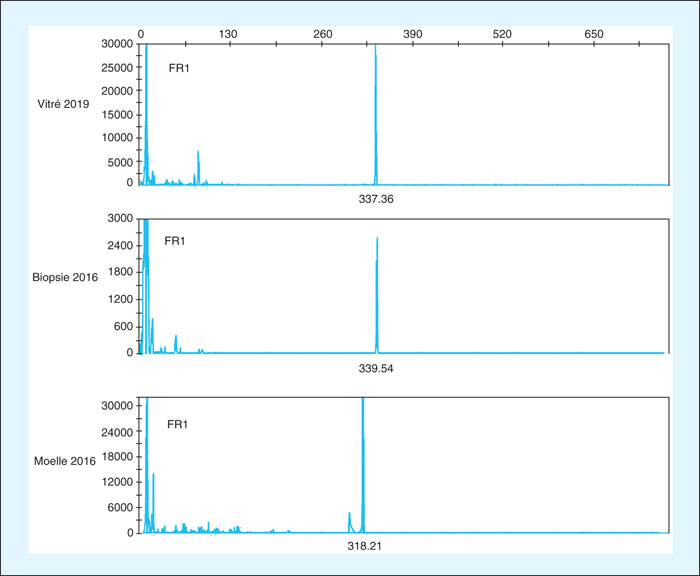Screen dimensions: 700x576
Task: Click the '3000' y-axis label
Action: (x=120, y=218)
